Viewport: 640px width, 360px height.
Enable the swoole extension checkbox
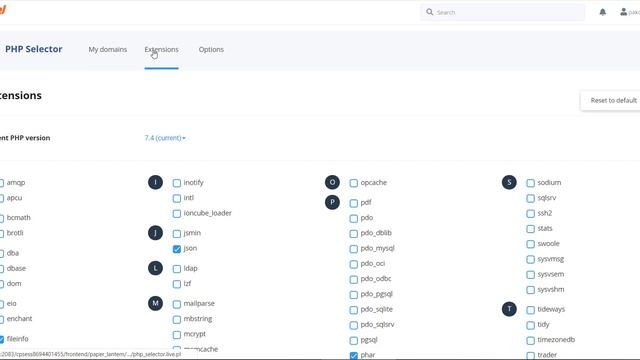[530, 244]
